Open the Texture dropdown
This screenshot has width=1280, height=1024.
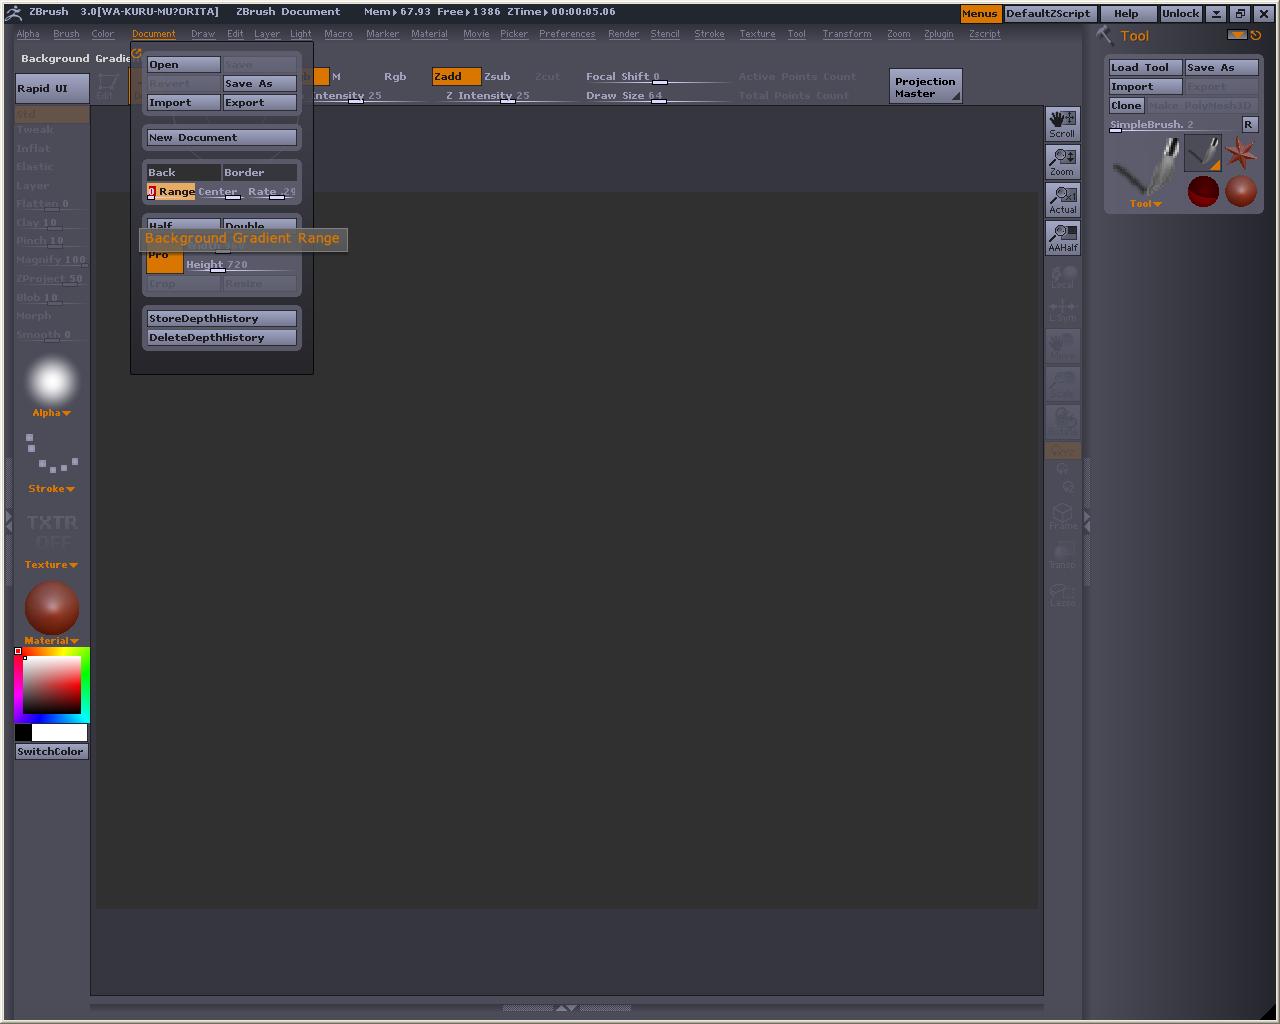coord(51,565)
